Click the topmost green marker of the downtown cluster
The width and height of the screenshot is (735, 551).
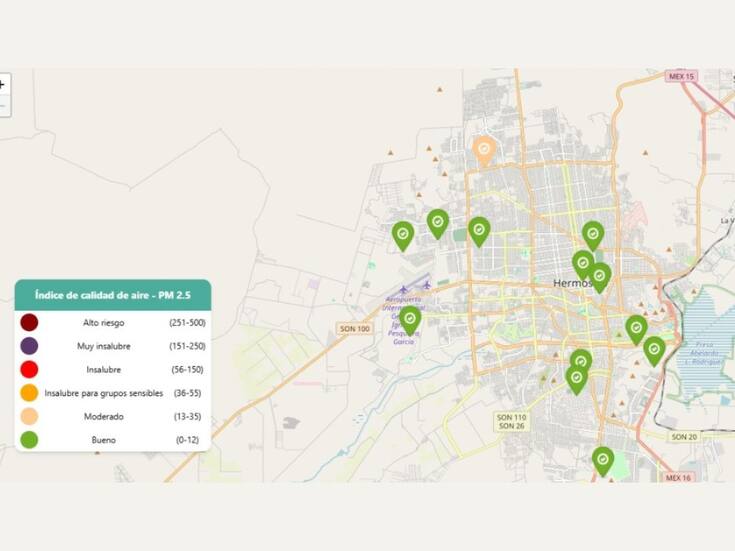593,235
